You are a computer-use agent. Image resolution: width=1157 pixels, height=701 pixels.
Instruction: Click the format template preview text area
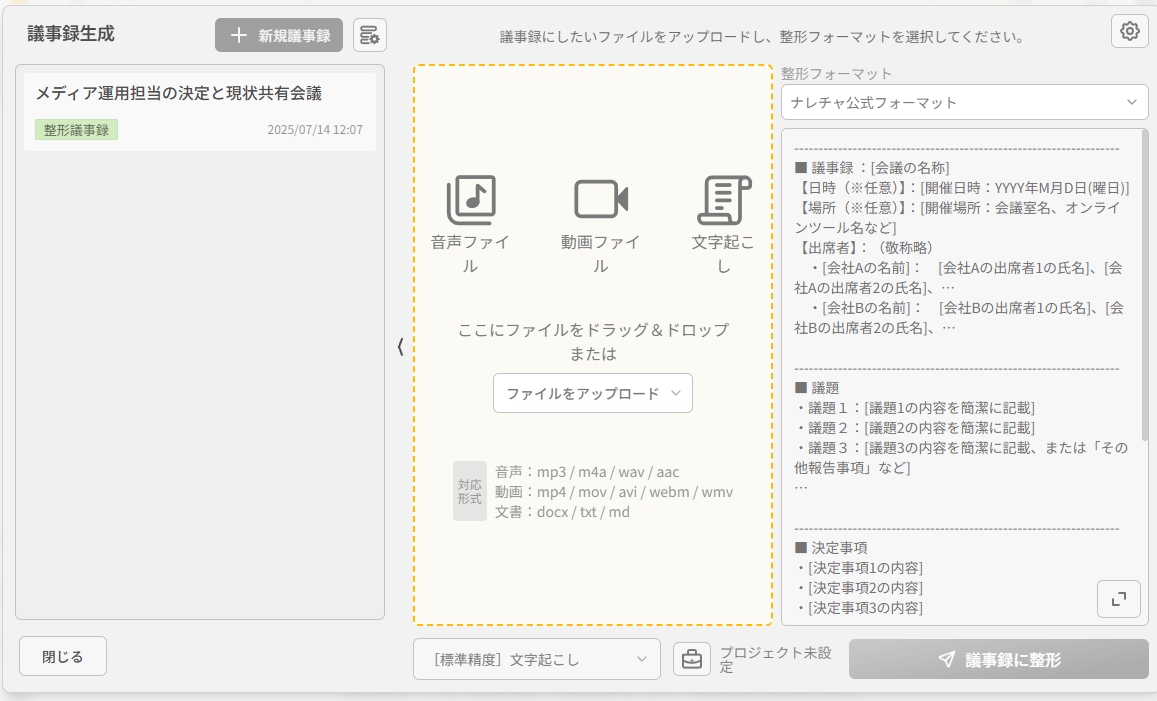tap(960, 400)
